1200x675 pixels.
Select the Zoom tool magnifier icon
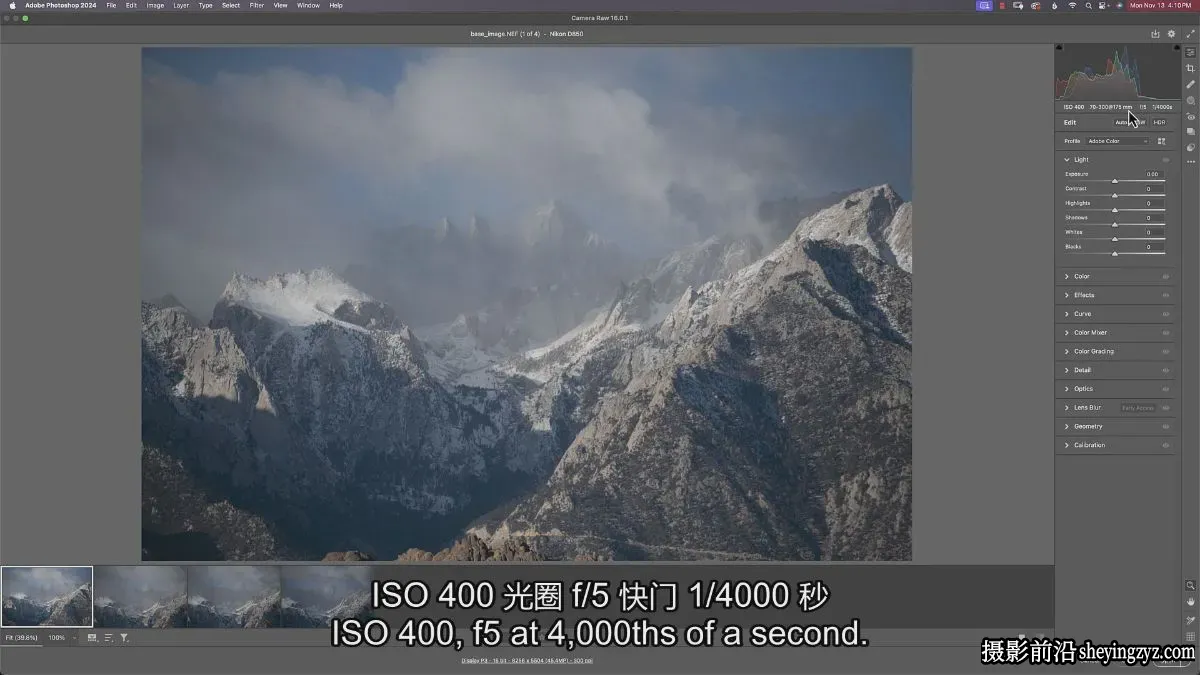coord(1190,585)
